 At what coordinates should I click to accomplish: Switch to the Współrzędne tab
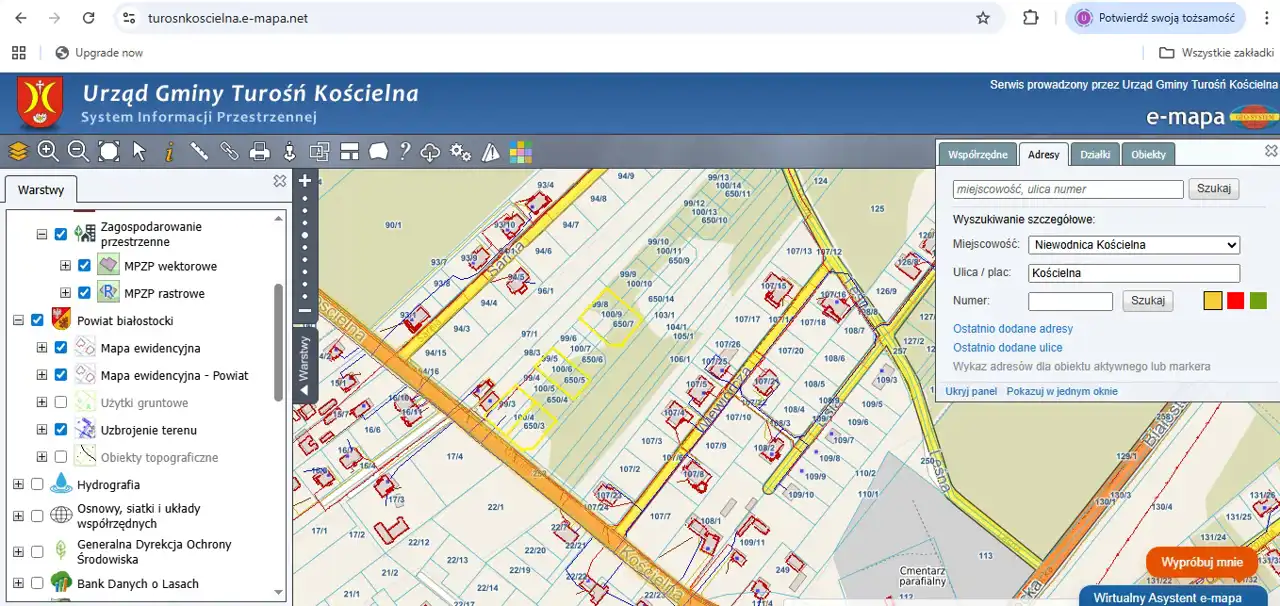click(x=977, y=155)
